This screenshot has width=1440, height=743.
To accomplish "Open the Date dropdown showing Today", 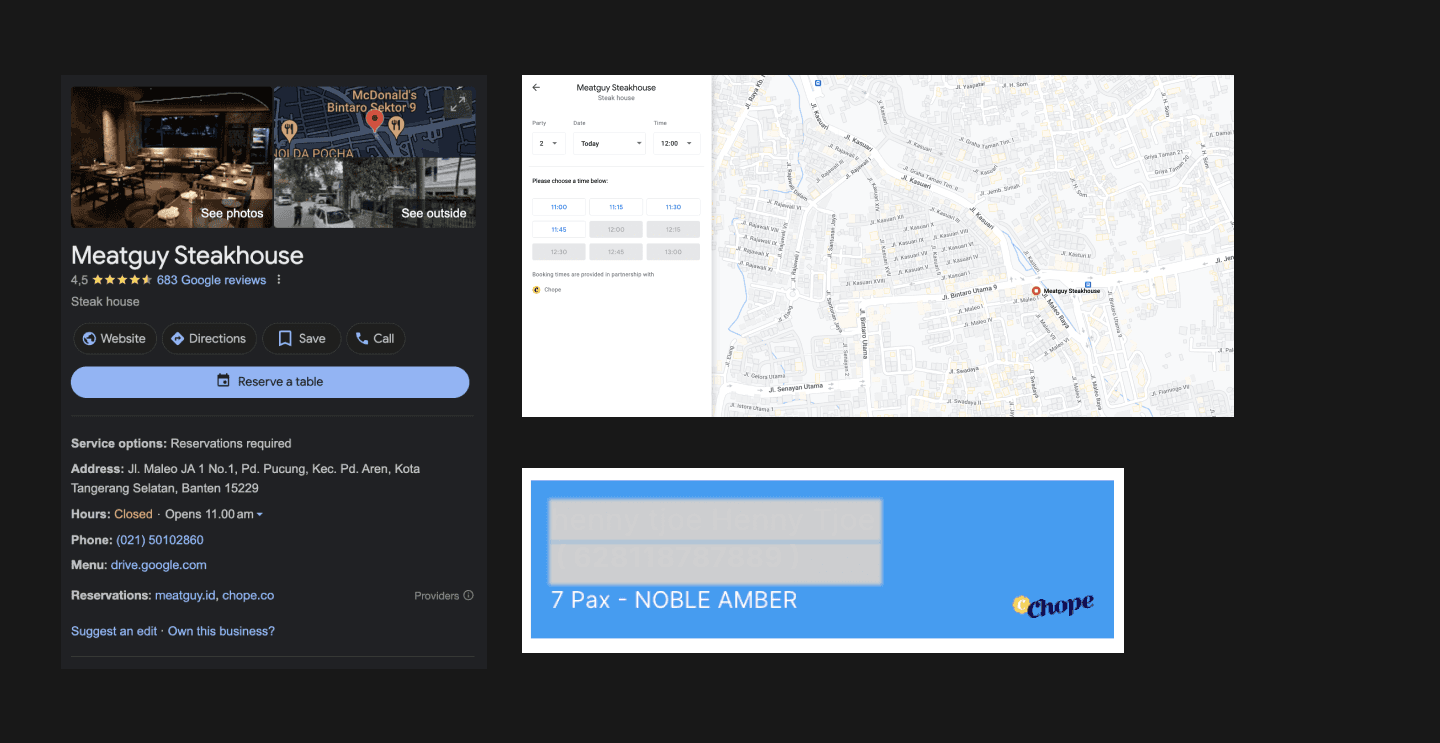I will [610, 143].
